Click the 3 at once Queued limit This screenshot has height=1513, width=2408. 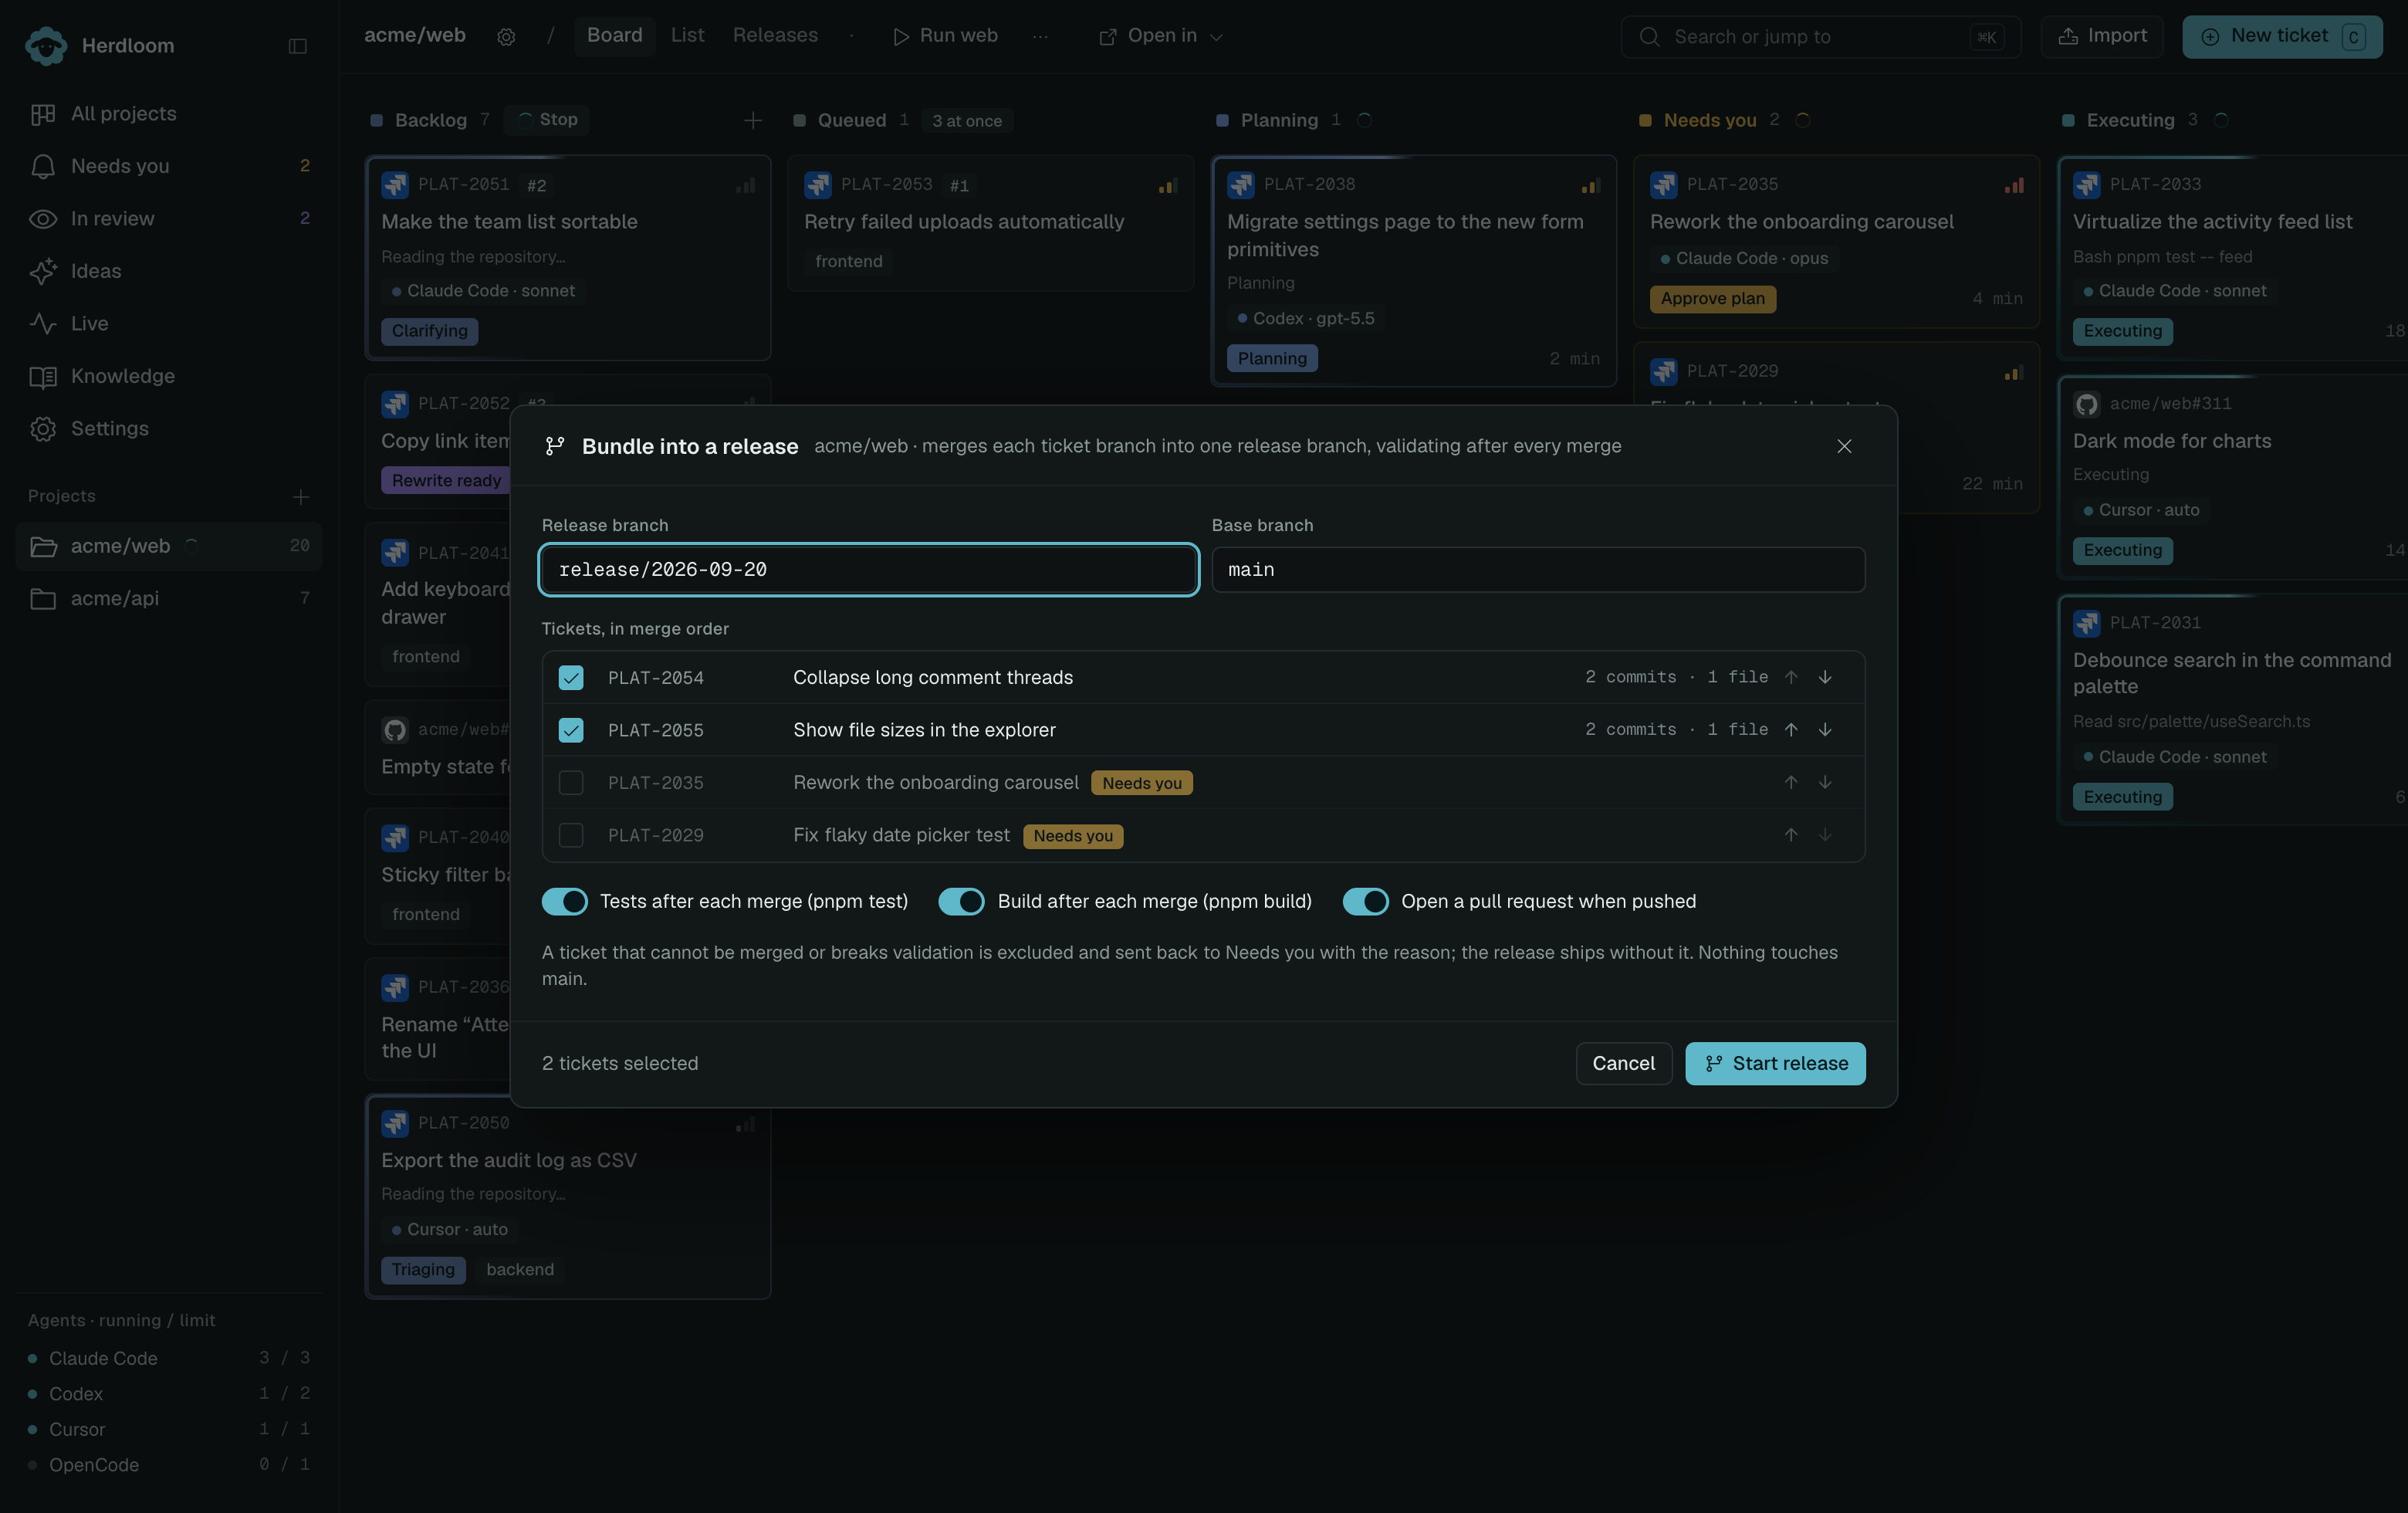click(967, 121)
